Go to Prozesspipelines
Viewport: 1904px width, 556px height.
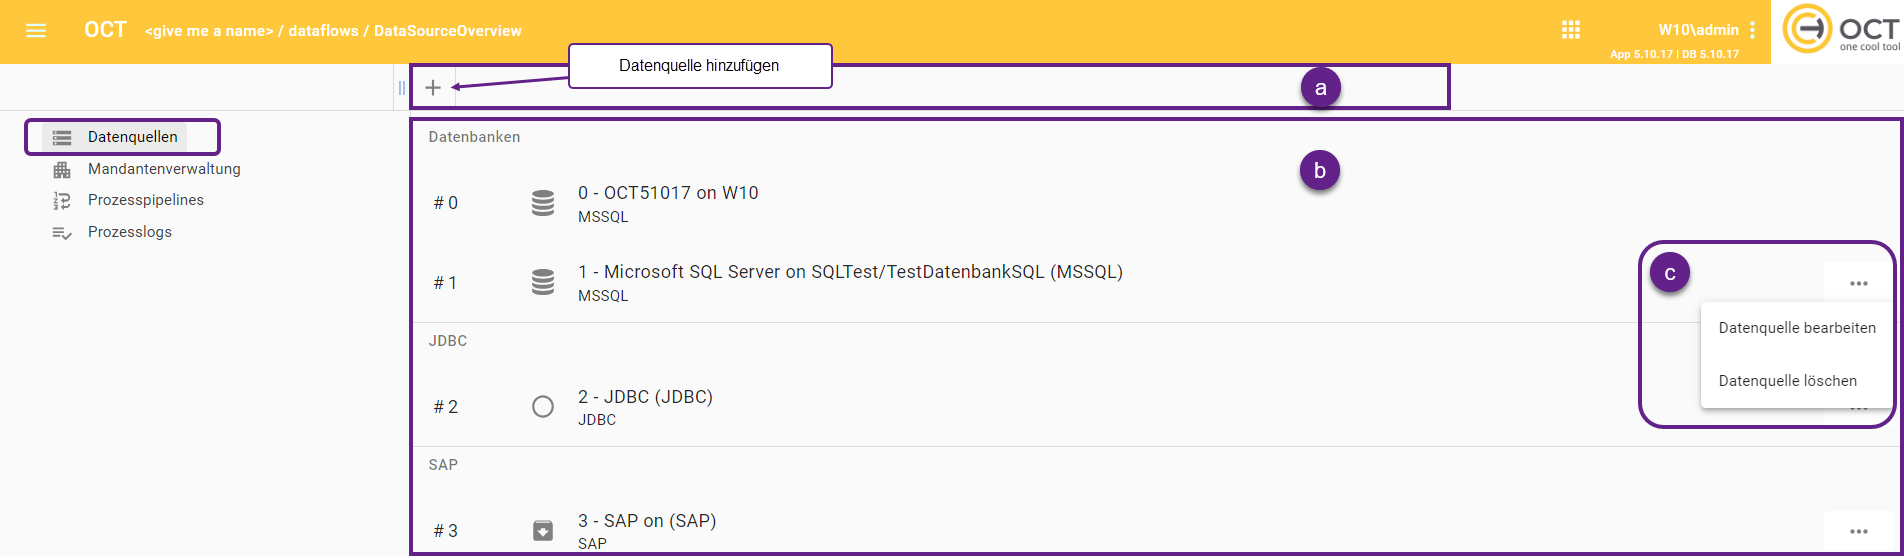click(x=146, y=200)
